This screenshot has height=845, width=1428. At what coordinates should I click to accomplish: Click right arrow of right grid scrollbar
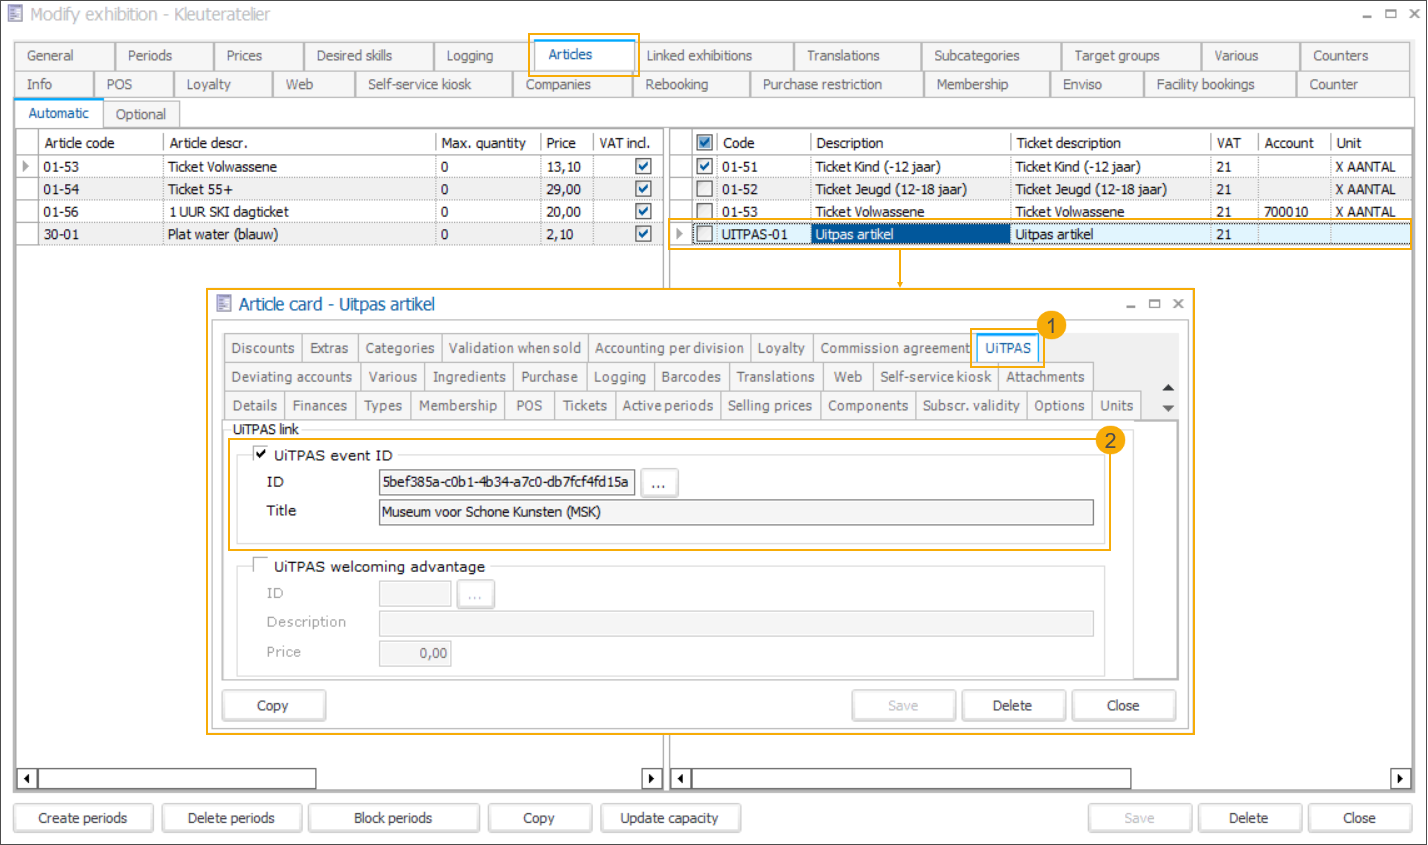(x=1400, y=778)
